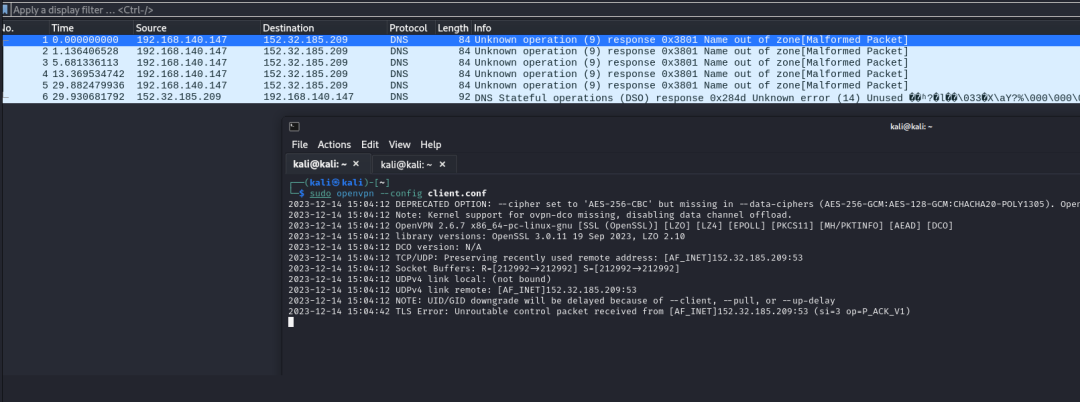
Task: Click the 'Socket Buffers: R=[212992' line
Action: [484, 268]
